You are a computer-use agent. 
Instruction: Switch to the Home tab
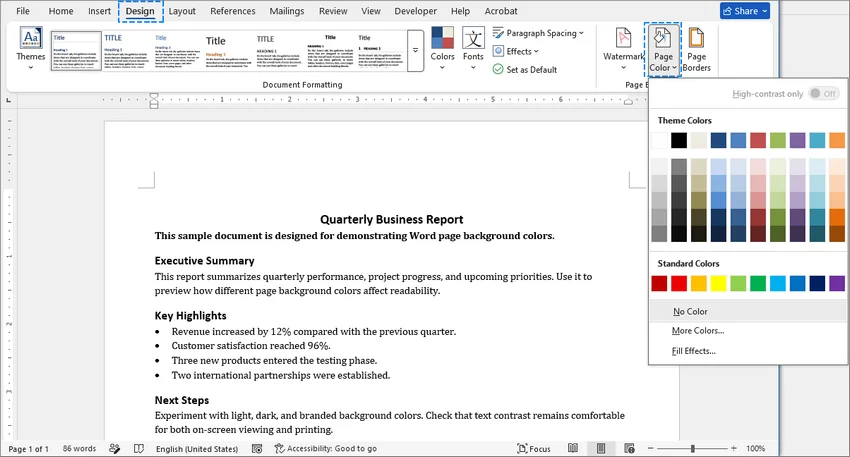pos(61,11)
